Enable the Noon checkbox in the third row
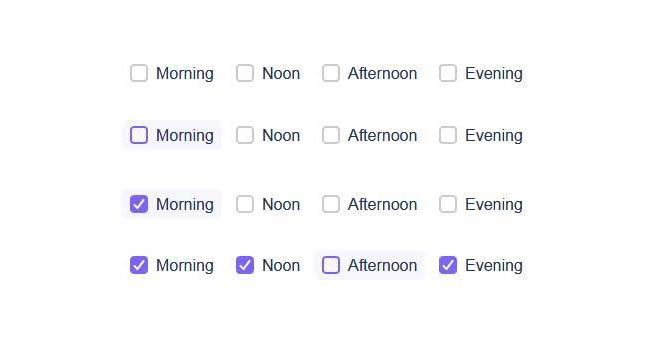Viewport: 650px width, 360px height. click(245, 204)
